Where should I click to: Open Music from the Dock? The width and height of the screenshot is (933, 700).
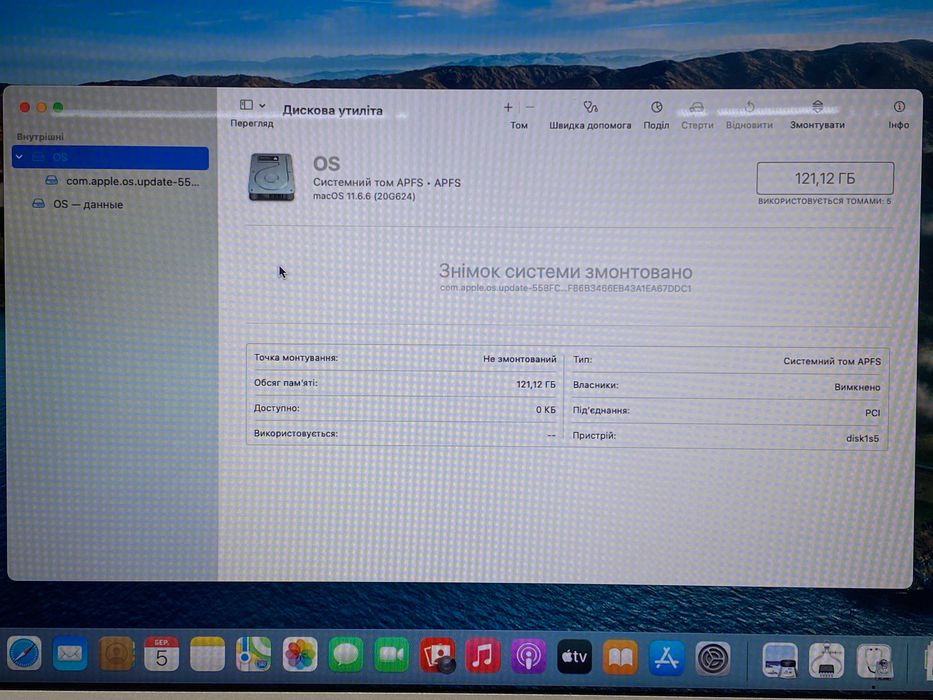pyautogui.click(x=483, y=655)
